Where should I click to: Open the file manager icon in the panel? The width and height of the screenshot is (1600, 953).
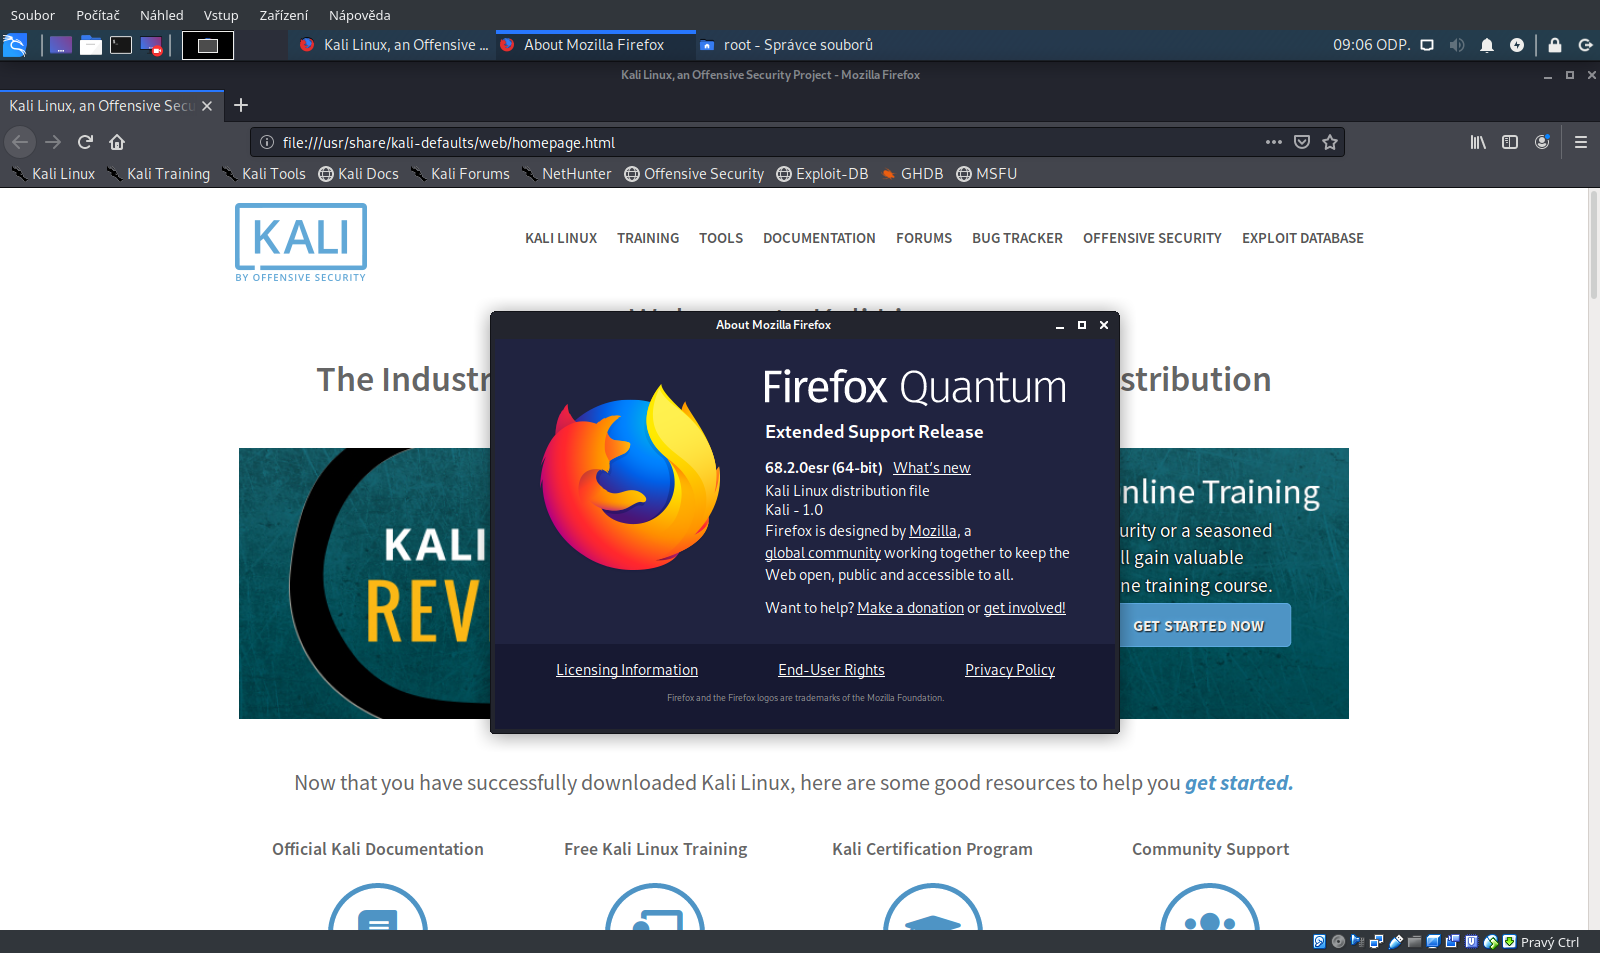click(x=90, y=45)
